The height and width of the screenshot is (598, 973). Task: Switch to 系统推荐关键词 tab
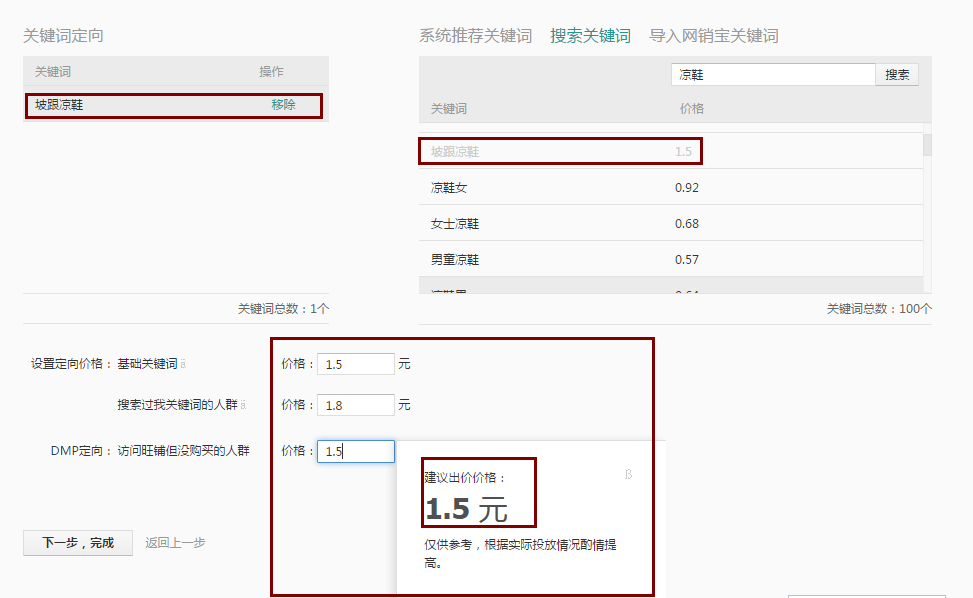point(475,36)
